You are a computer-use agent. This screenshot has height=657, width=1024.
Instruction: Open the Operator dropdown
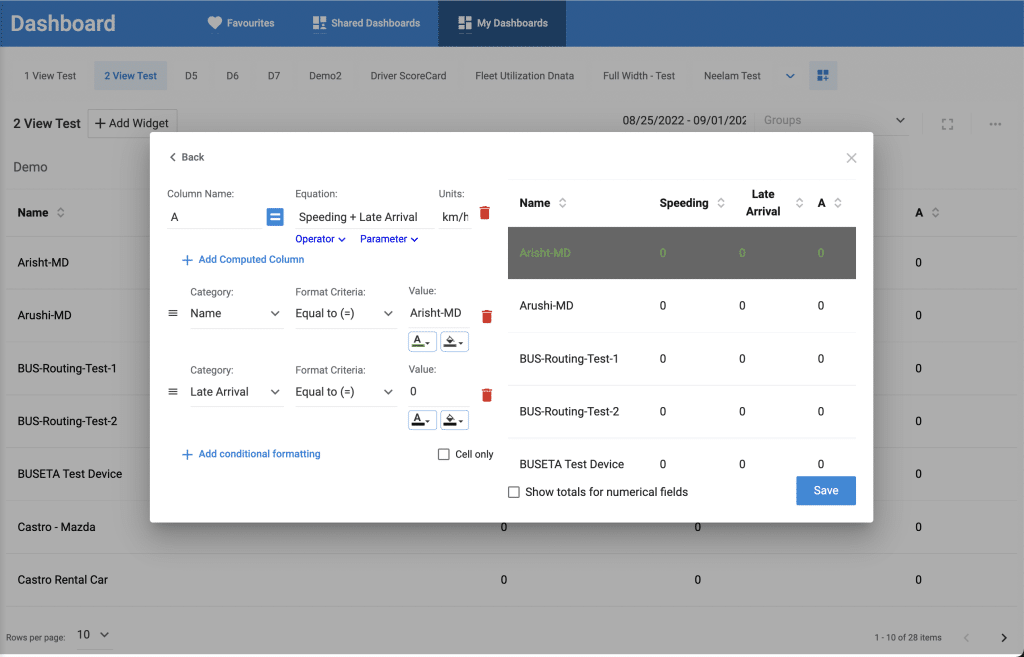click(x=320, y=239)
